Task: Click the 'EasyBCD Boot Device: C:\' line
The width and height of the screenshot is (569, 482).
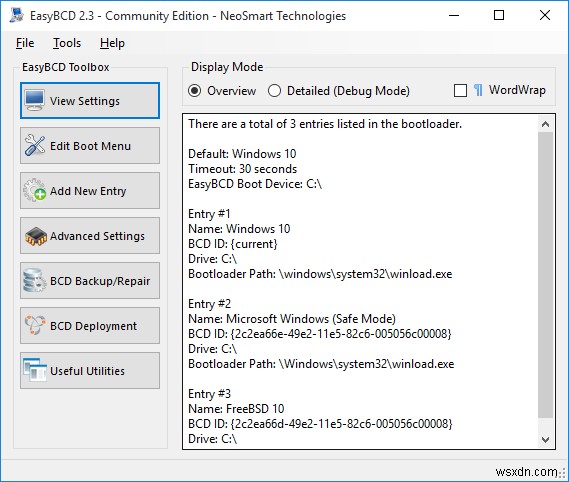Action: 255,184
